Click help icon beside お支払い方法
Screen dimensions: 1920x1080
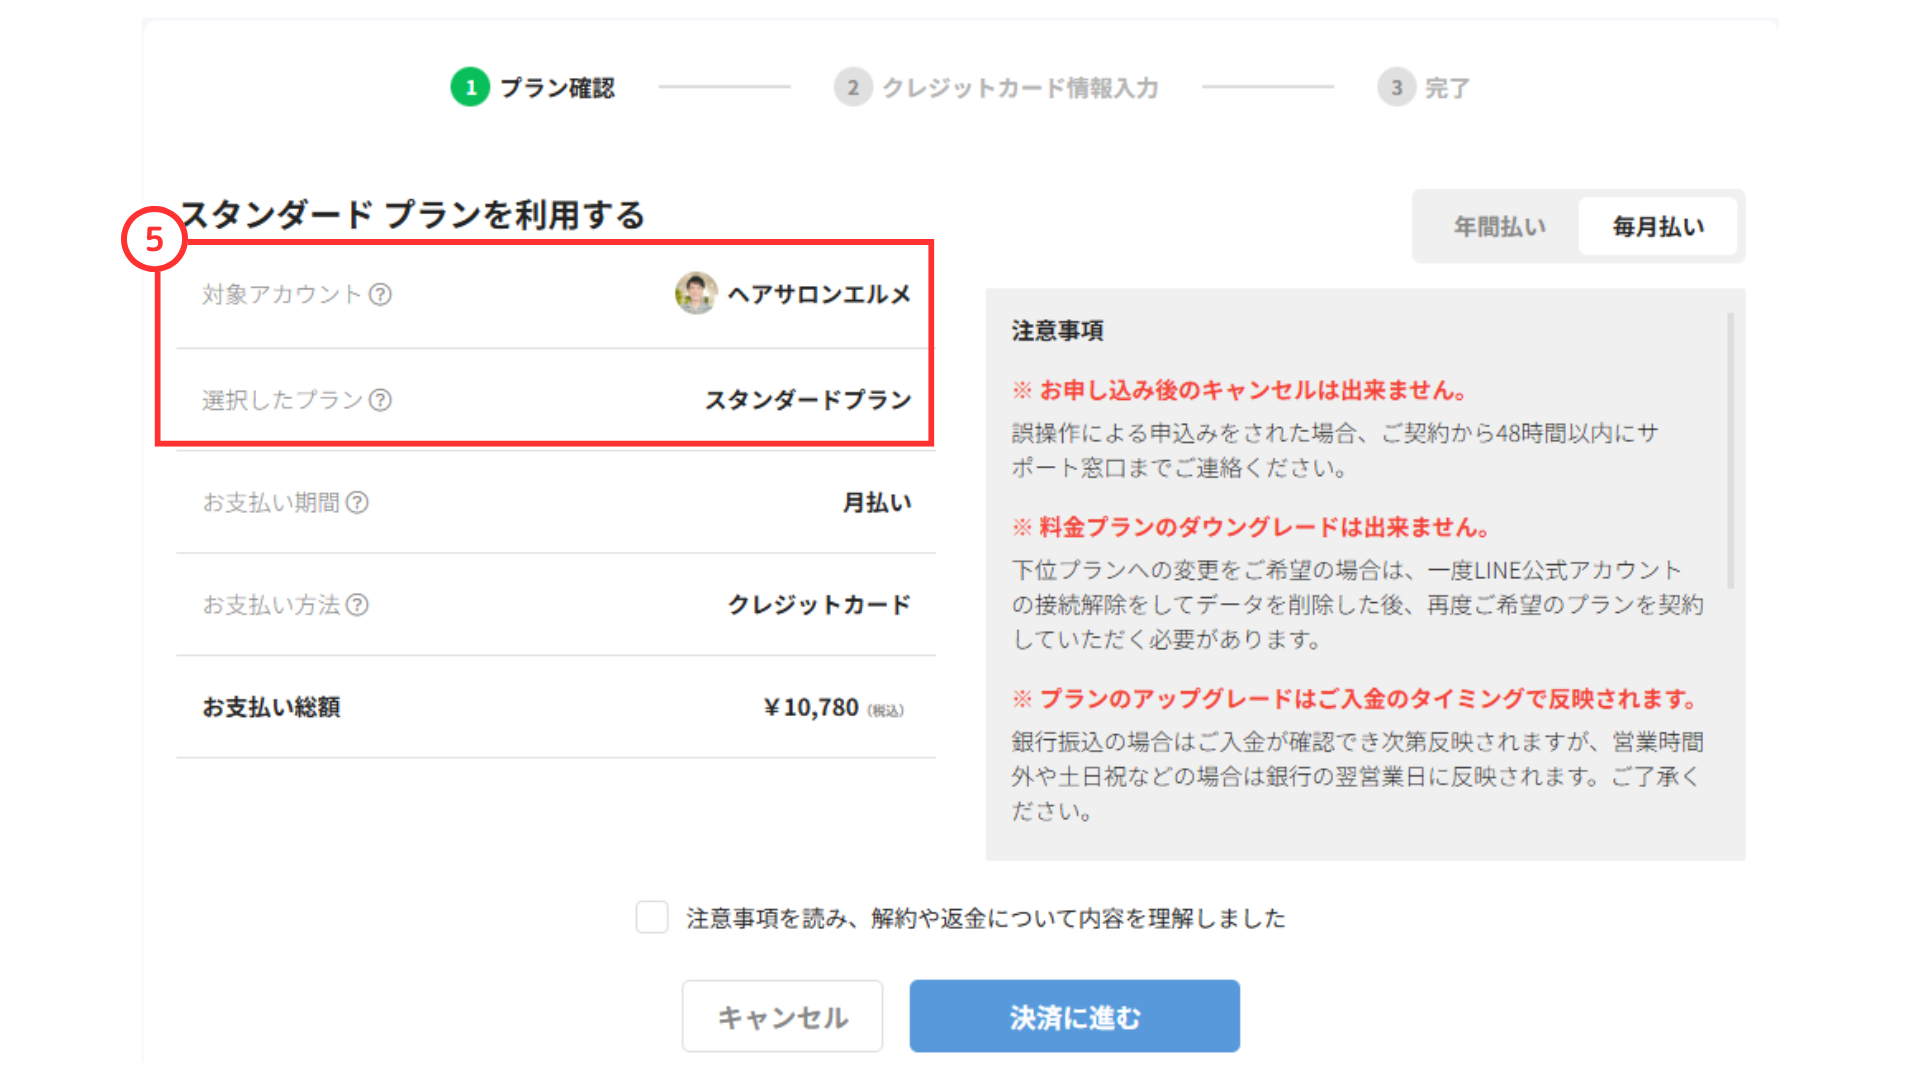coord(357,604)
